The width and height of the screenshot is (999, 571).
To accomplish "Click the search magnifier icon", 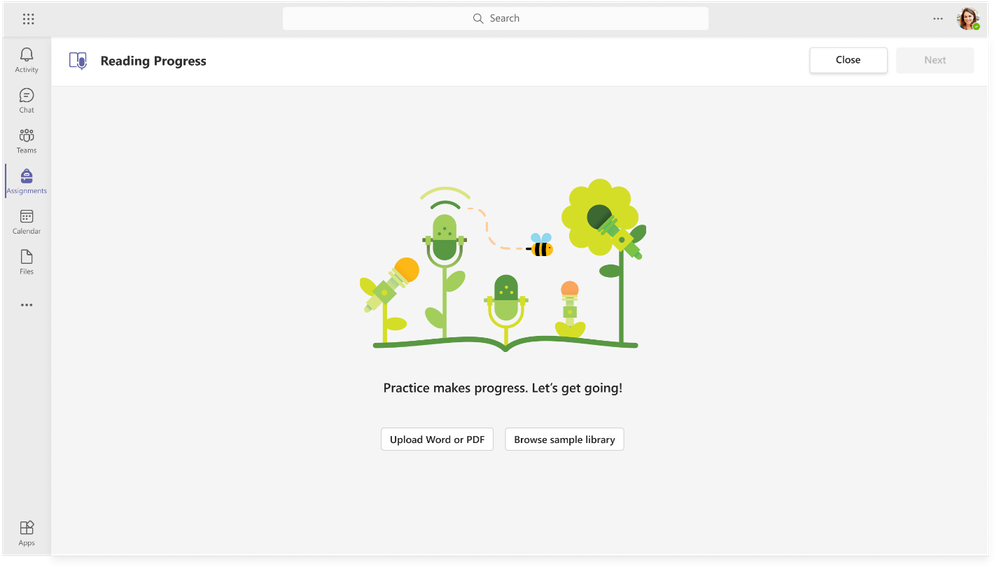I will coord(478,18).
